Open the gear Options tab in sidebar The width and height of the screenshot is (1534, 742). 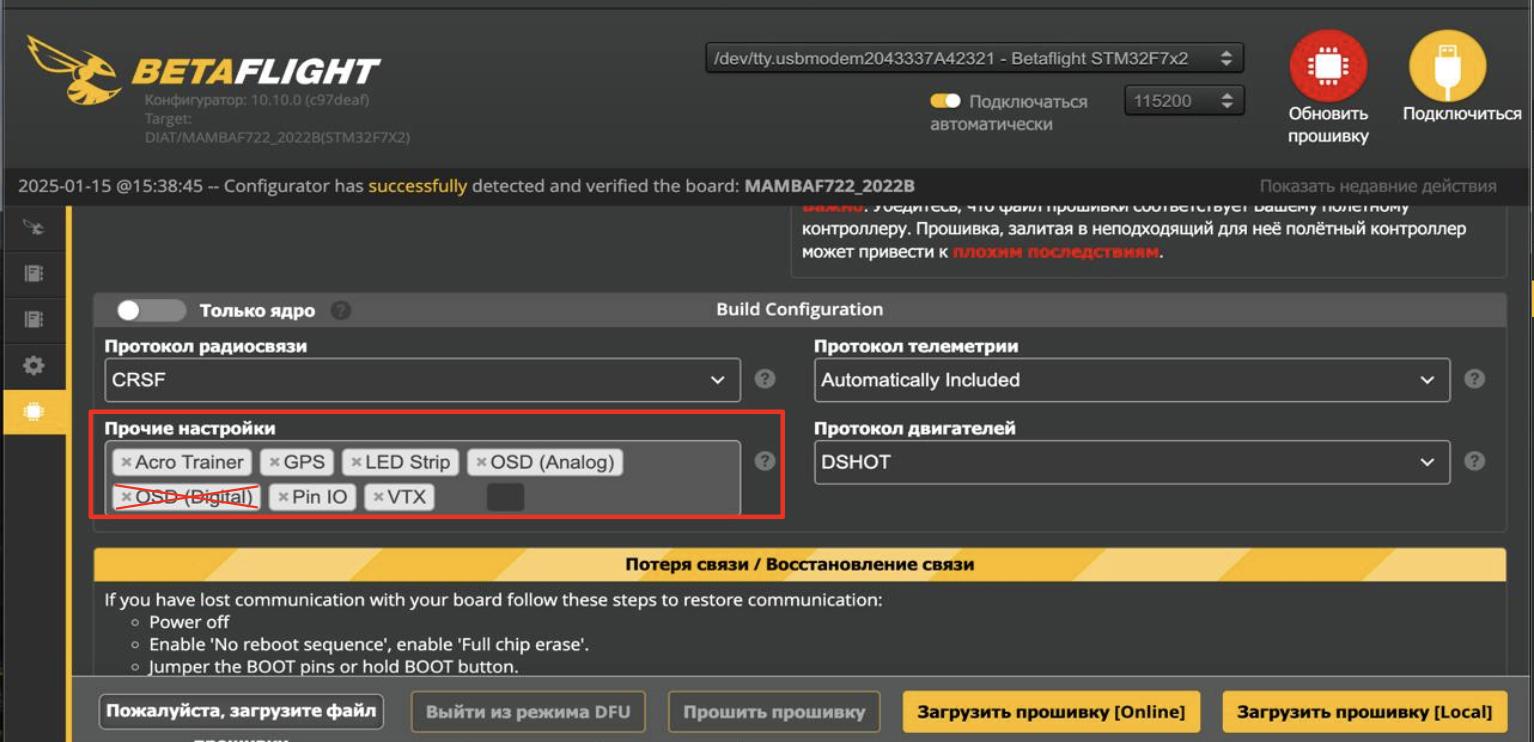click(33, 366)
